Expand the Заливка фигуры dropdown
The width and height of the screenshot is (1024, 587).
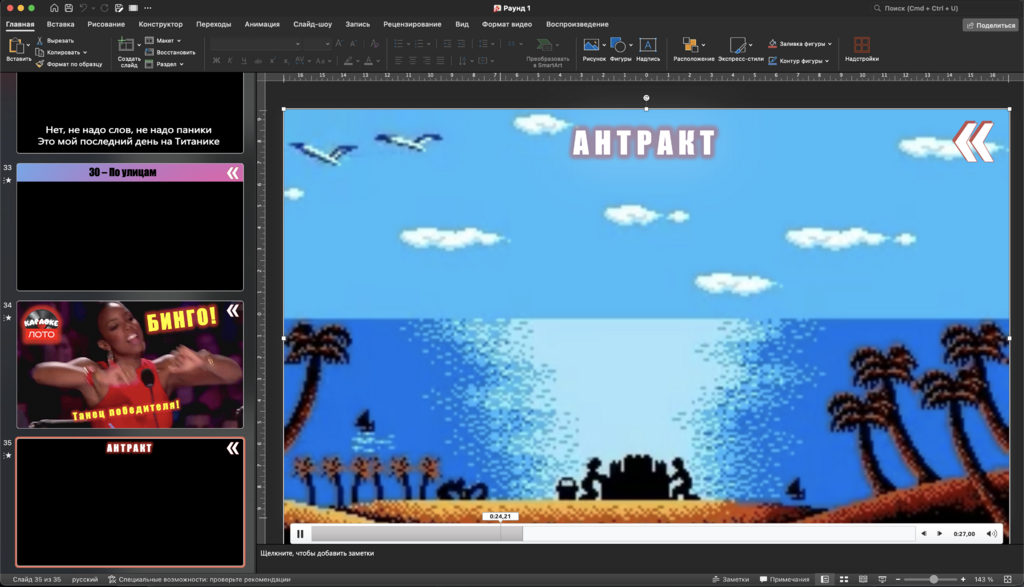[x=830, y=44]
